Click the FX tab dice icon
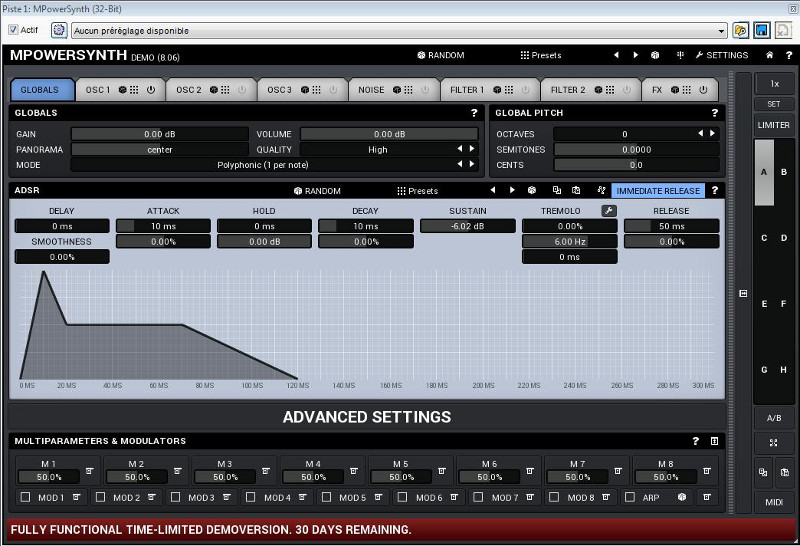This screenshot has height=546, width=800. tap(674, 90)
